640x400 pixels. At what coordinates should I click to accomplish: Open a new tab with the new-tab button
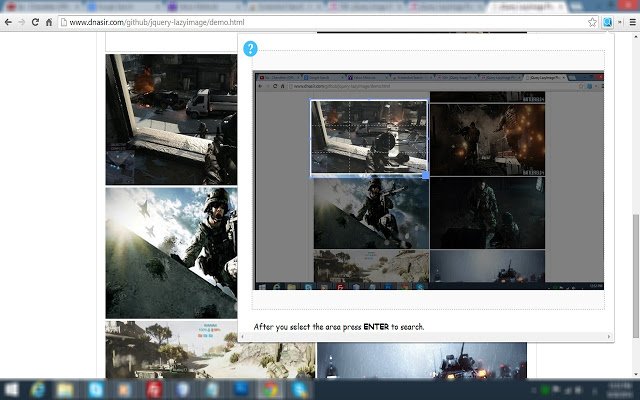[577, 7]
